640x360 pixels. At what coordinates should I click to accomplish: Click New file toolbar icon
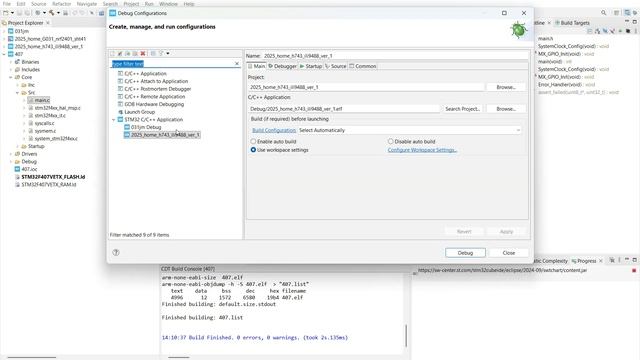6,13
